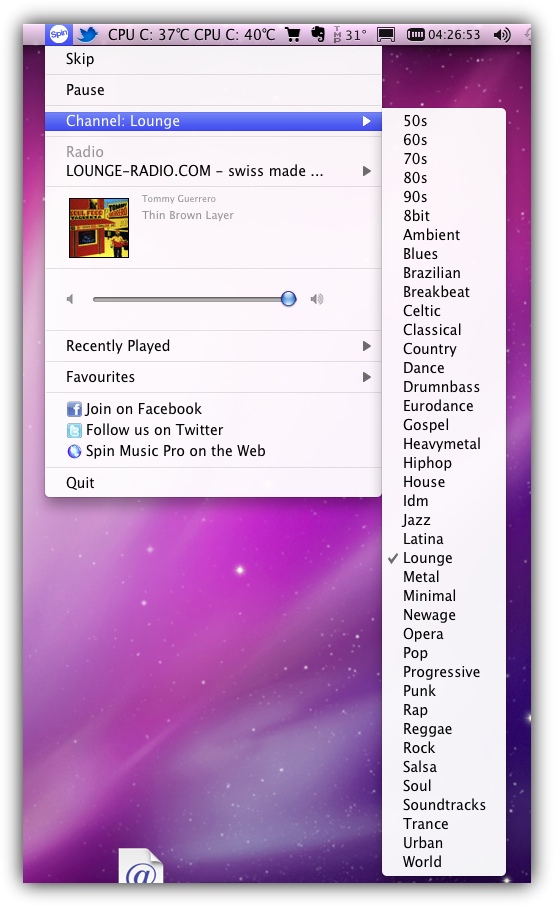Open the Evernote elephant menu bar icon
The width and height of the screenshot is (556, 906).
pos(318,34)
